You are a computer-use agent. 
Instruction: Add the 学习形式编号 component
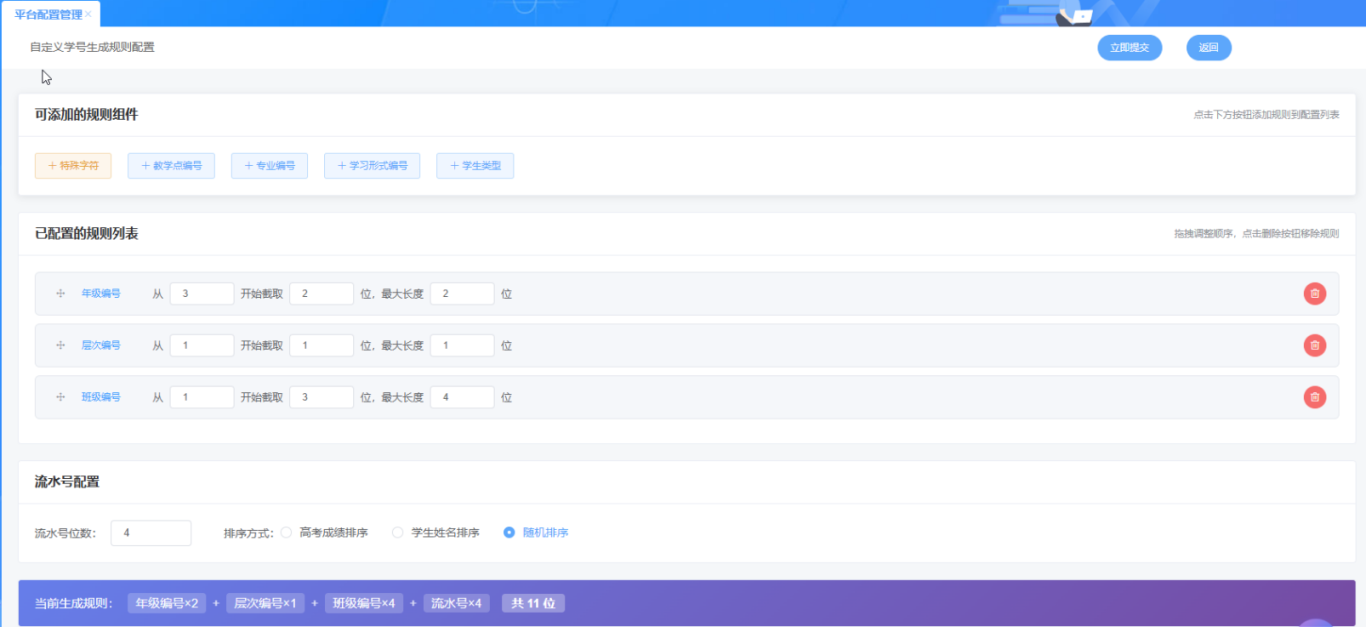click(372, 166)
